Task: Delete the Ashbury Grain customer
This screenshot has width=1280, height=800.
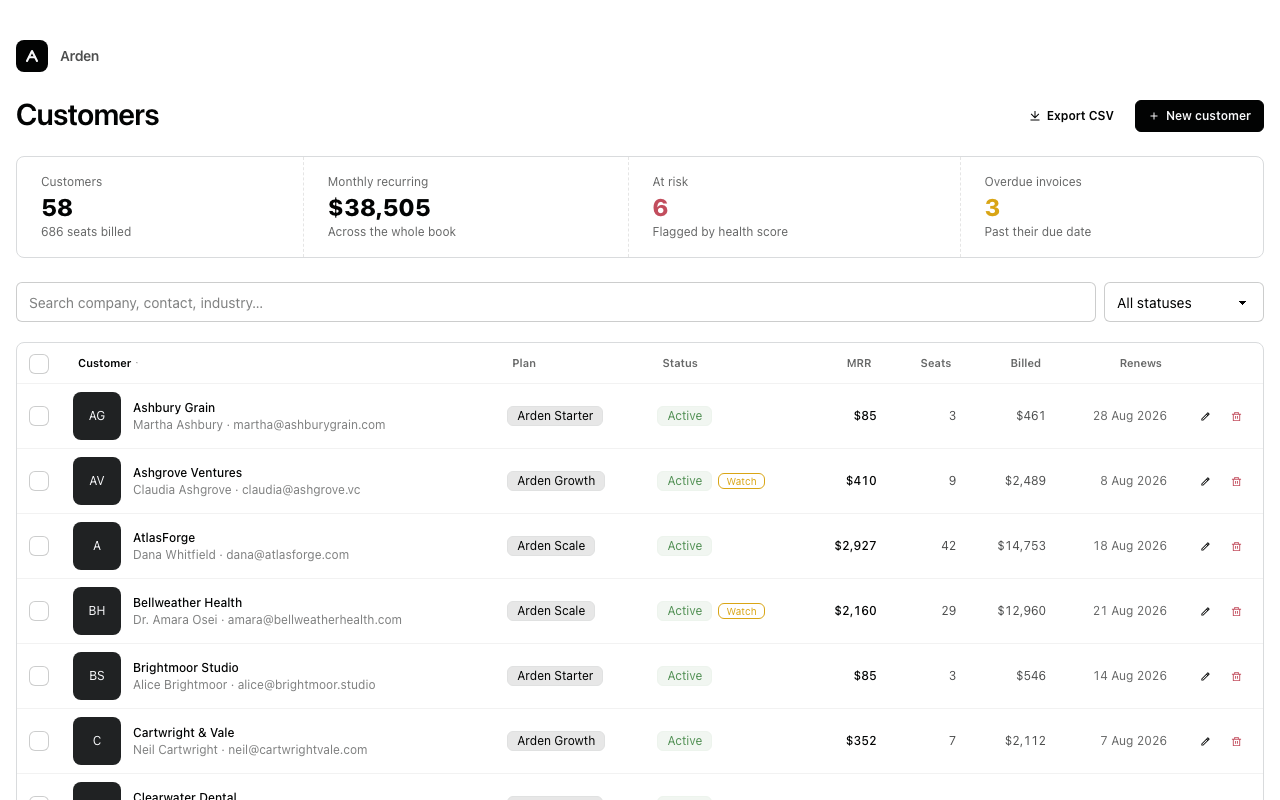Action: tap(1236, 416)
